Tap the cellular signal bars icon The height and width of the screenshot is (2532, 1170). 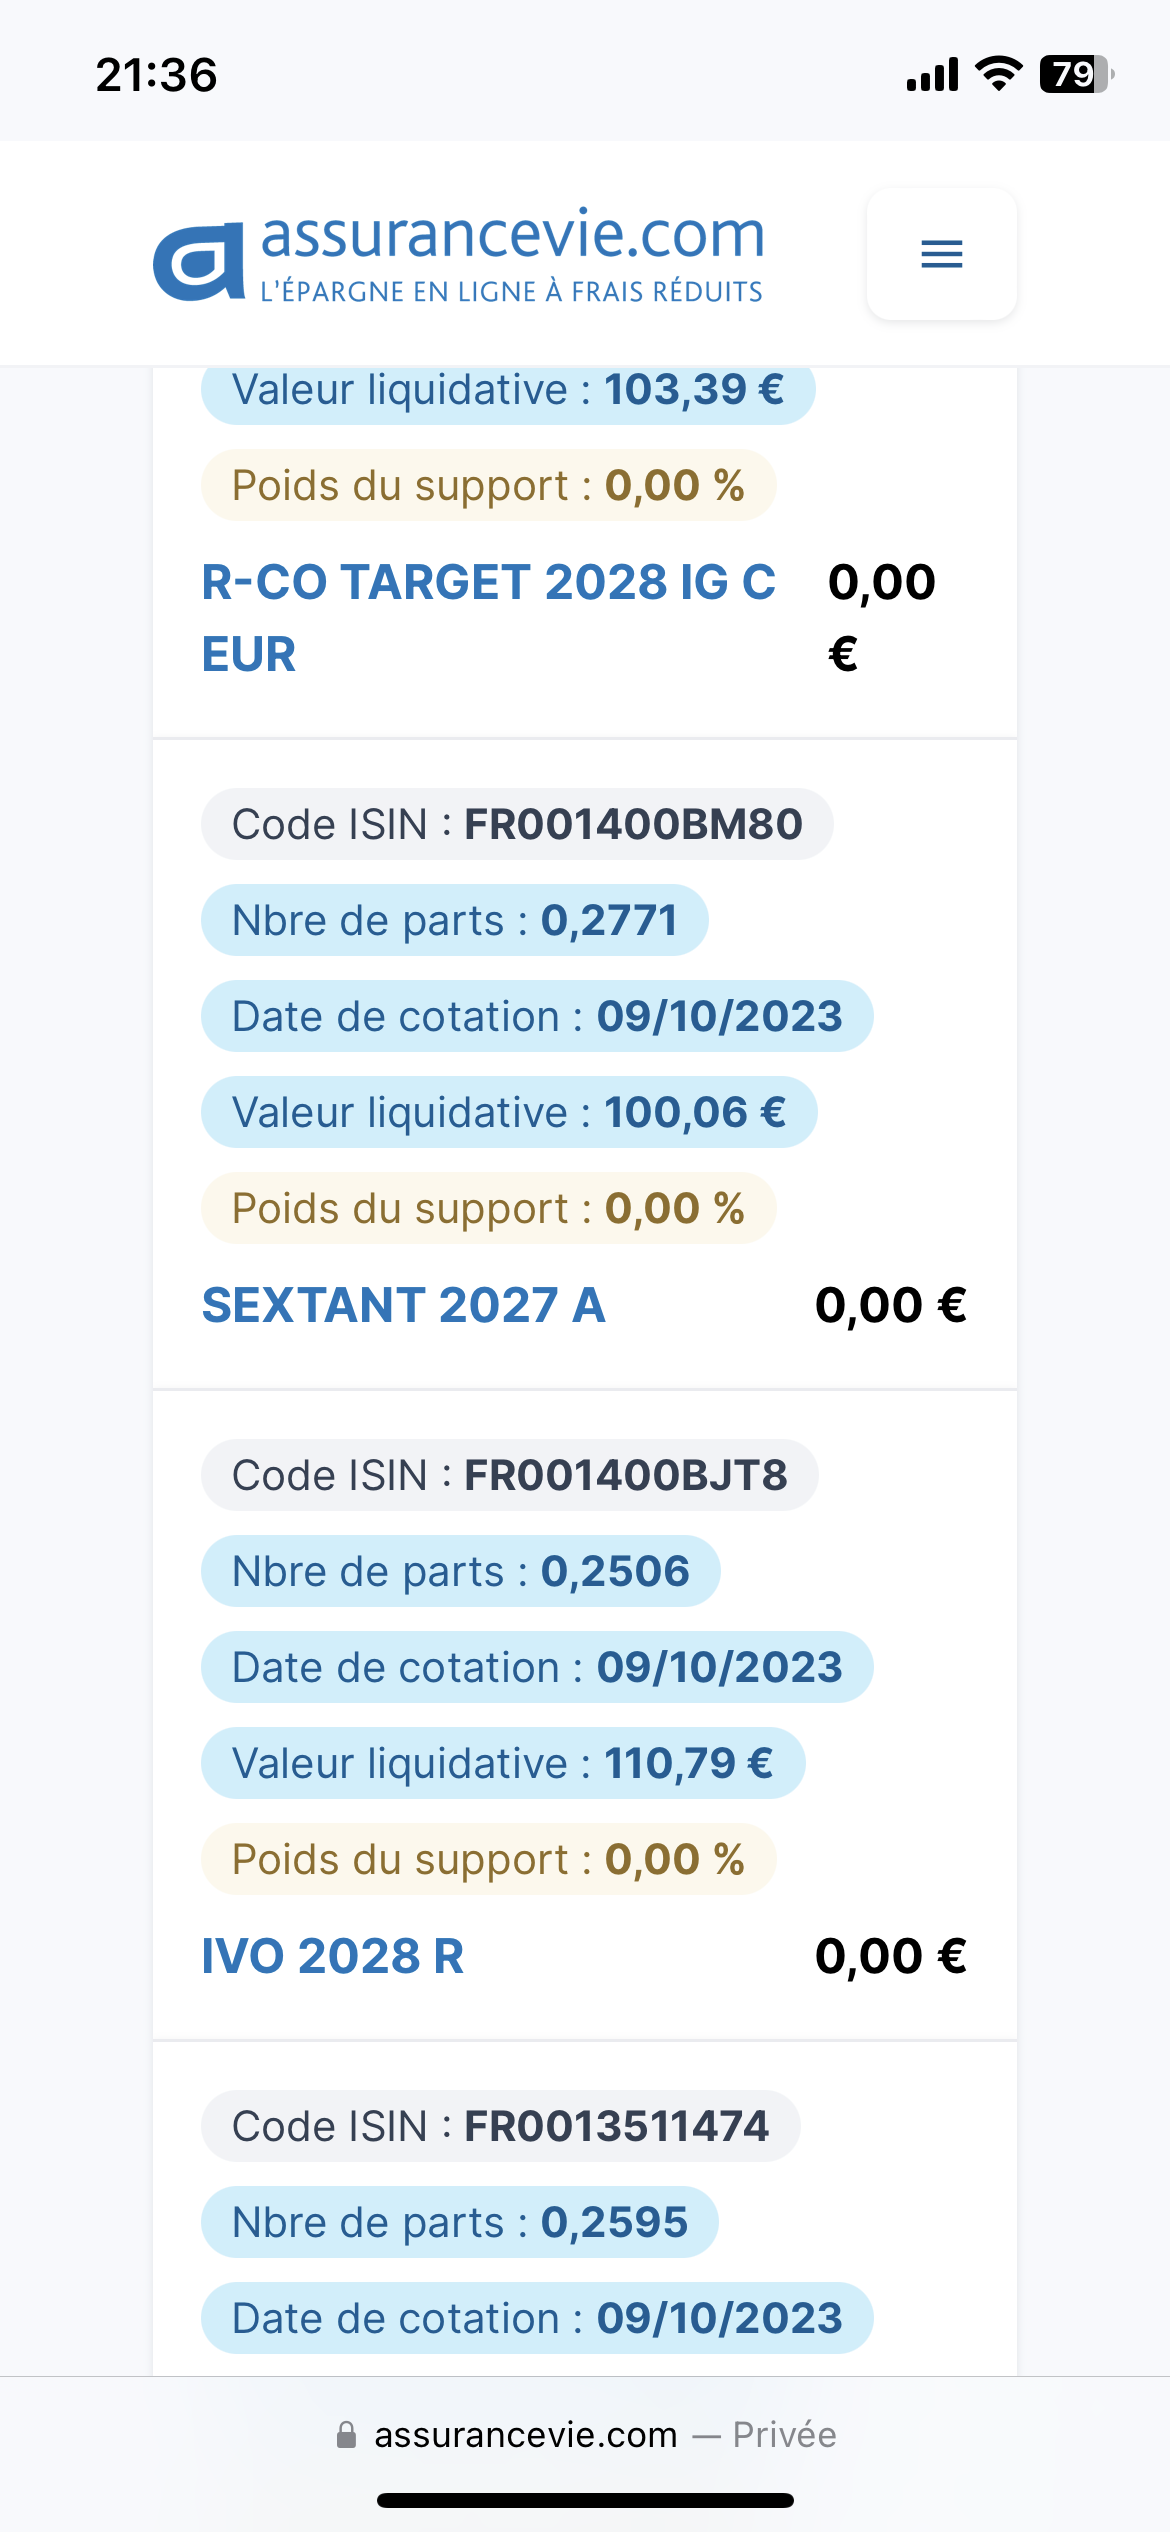coord(932,75)
